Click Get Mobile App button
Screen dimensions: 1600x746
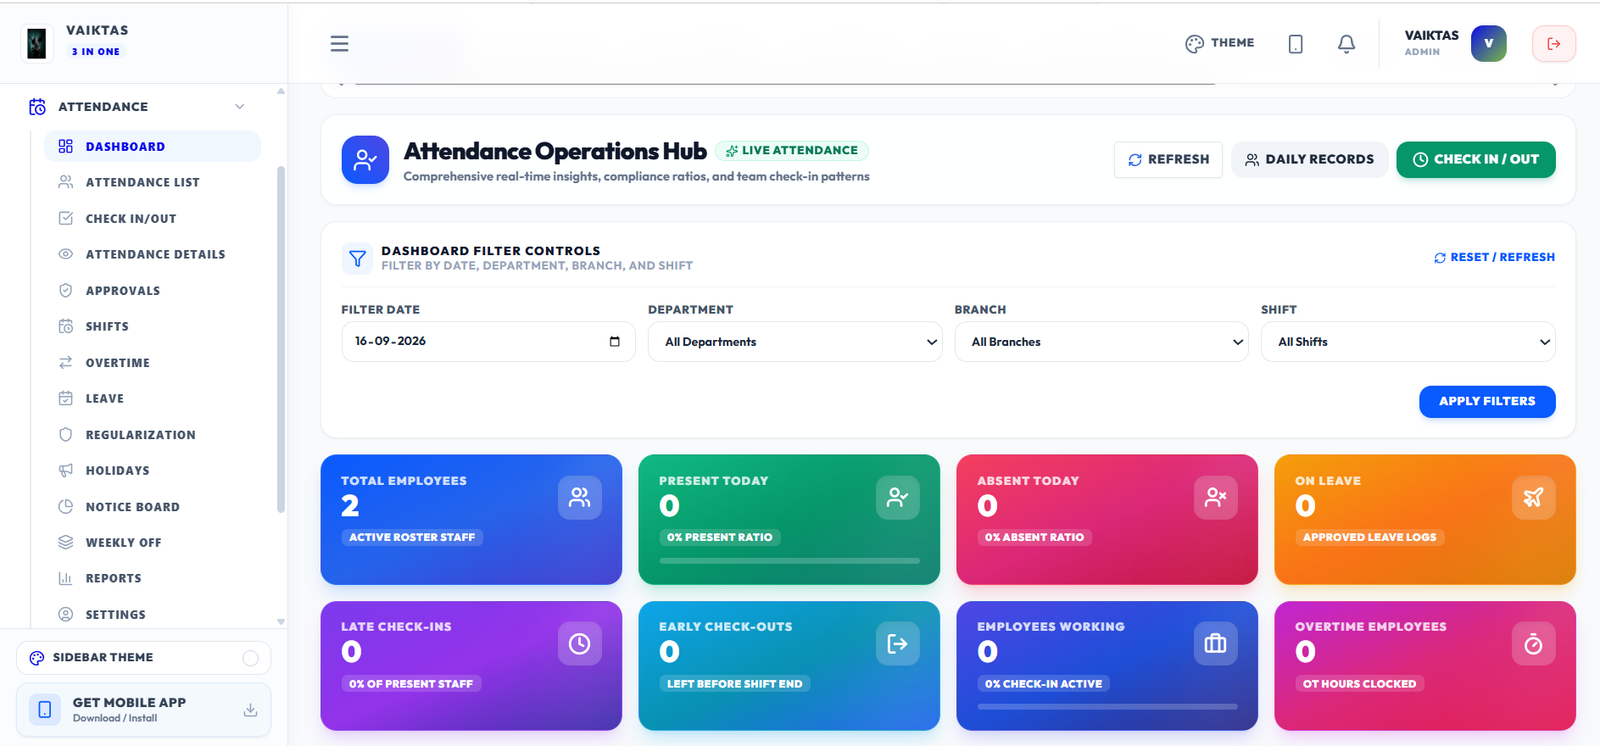pyautogui.click(x=144, y=710)
